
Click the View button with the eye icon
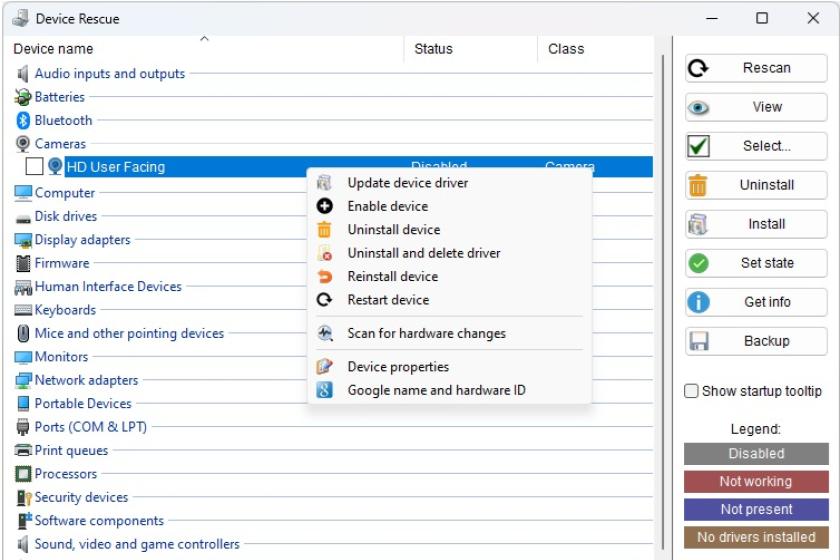(x=756, y=107)
